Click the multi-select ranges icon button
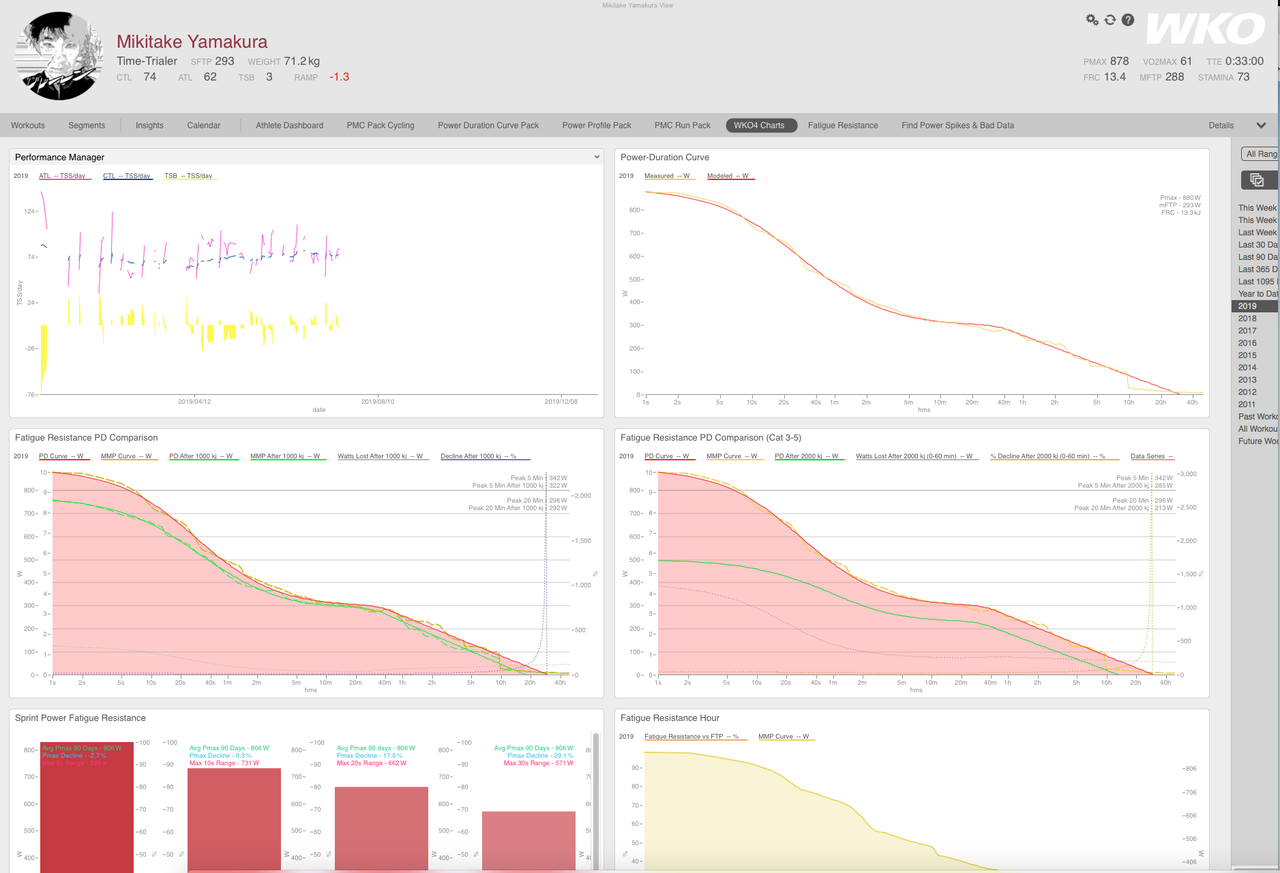This screenshot has height=873, width=1280. click(x=1257, y=180)
